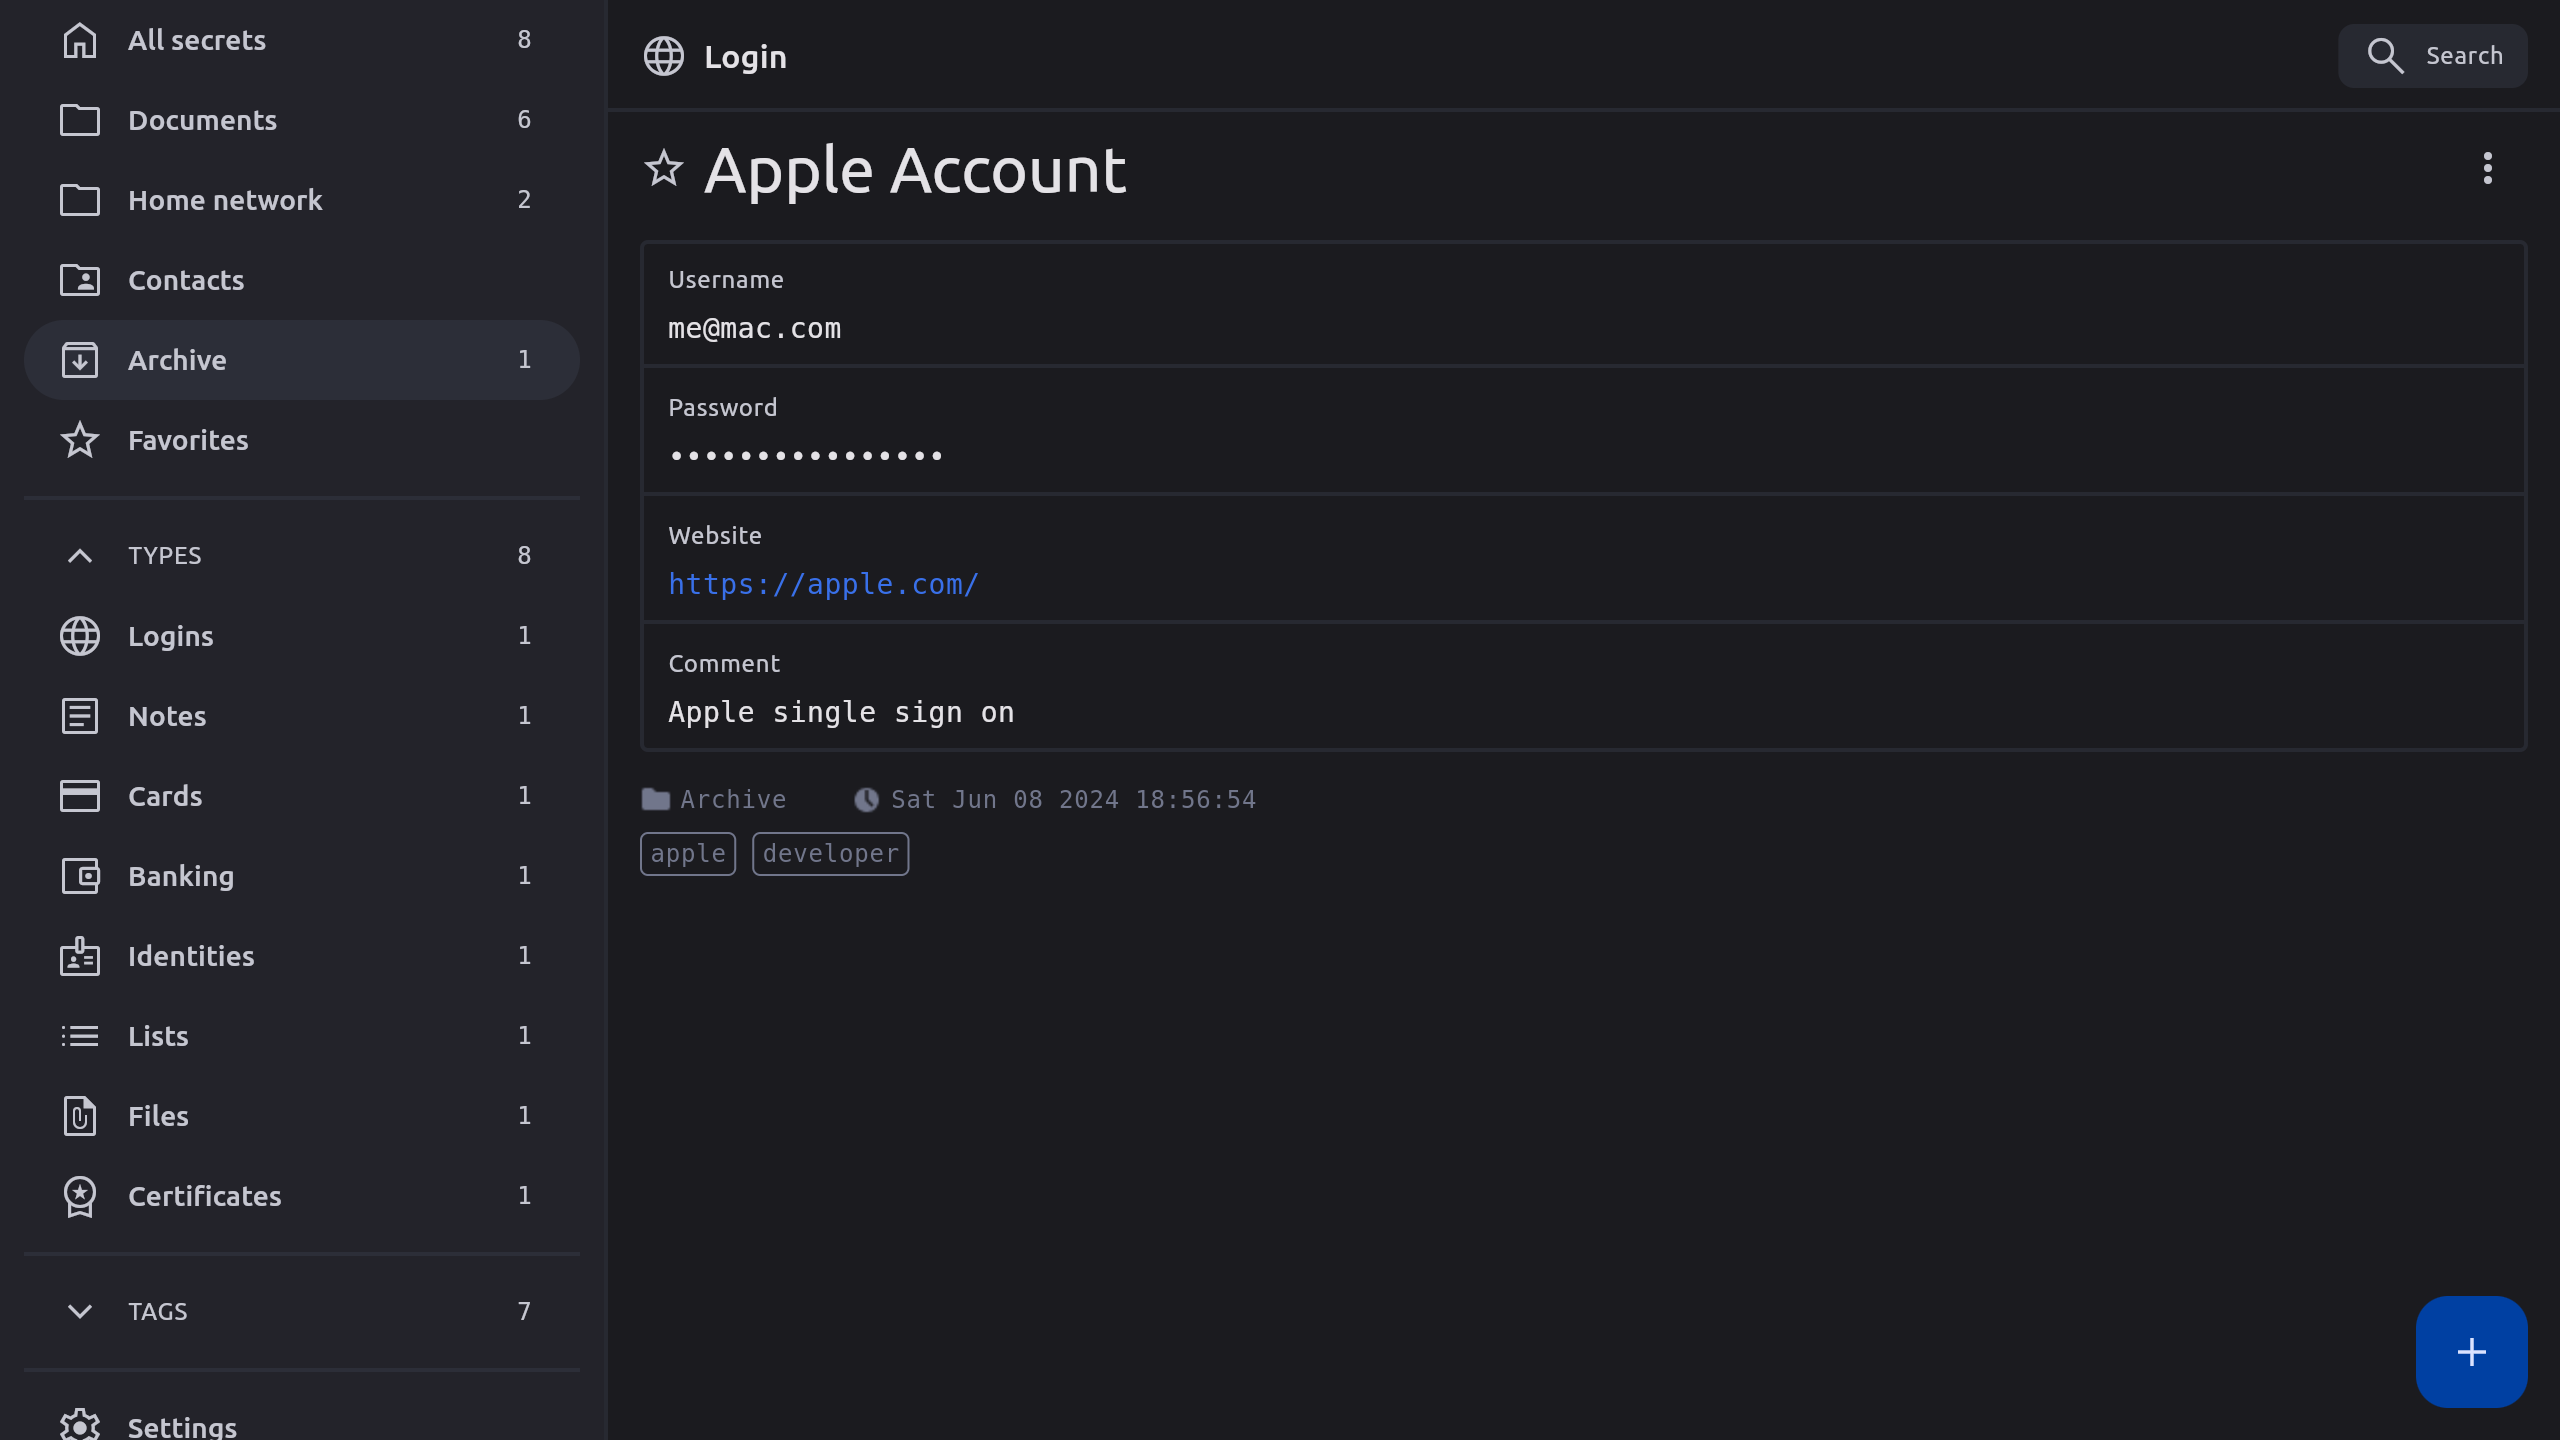Click the masked Password field
This screenshot has height=1440, width=2560.
click(x=806, y=456)
